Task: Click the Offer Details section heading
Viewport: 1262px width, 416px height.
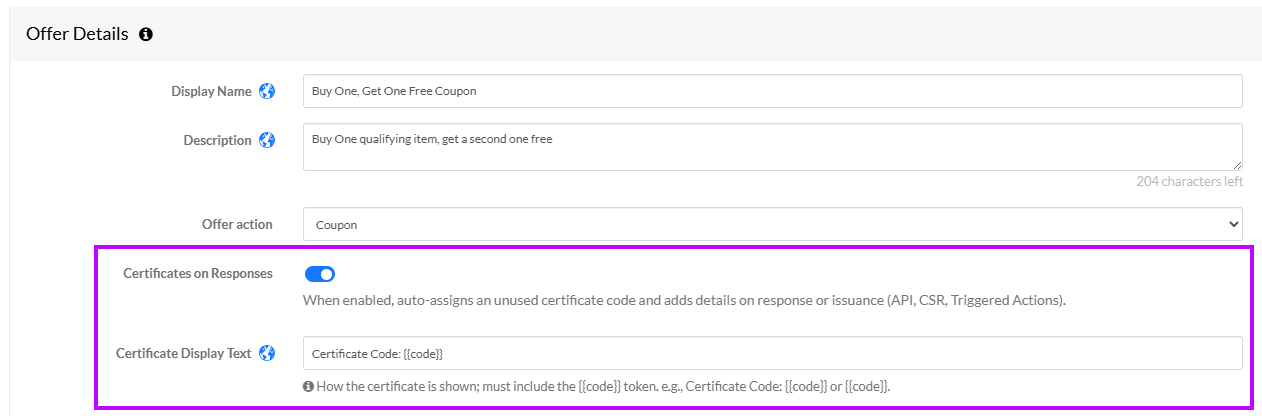Action: tap(77, 34)
